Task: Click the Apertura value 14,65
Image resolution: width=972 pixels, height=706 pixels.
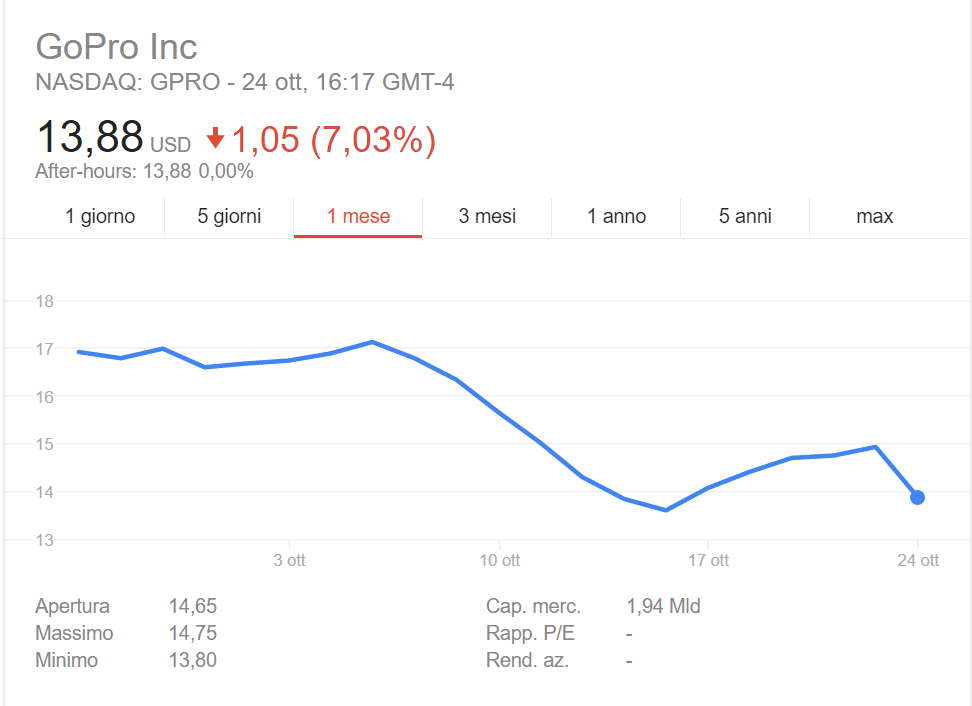Action: [193, 606]
